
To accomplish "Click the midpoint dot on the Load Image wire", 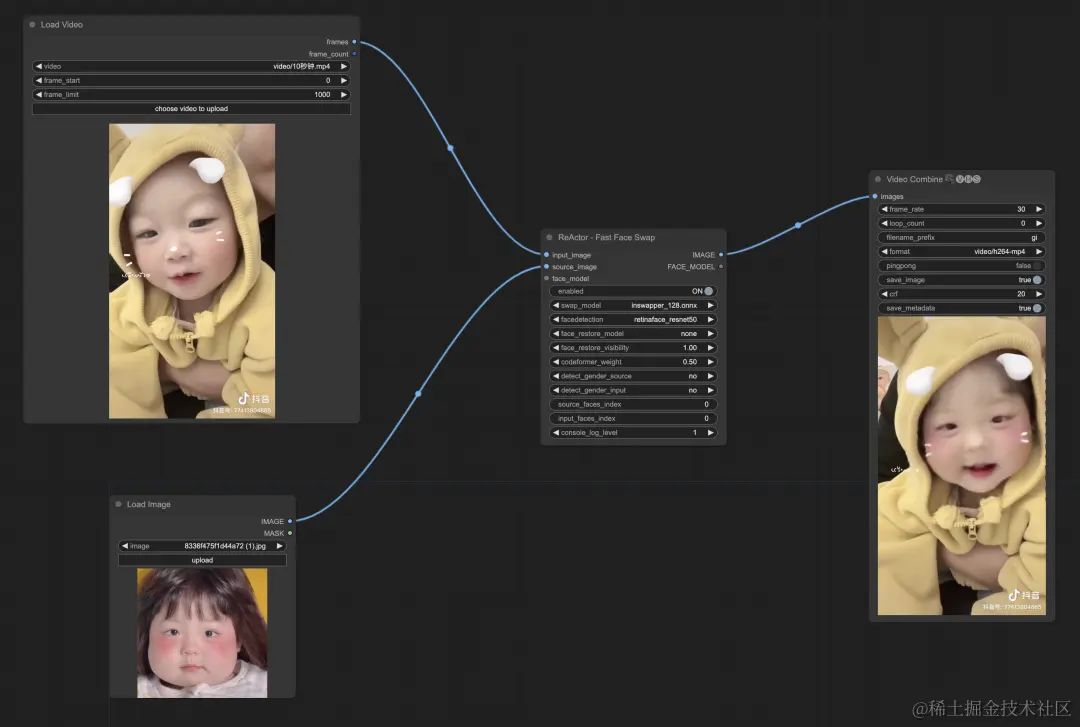I will tap(418, 394).
